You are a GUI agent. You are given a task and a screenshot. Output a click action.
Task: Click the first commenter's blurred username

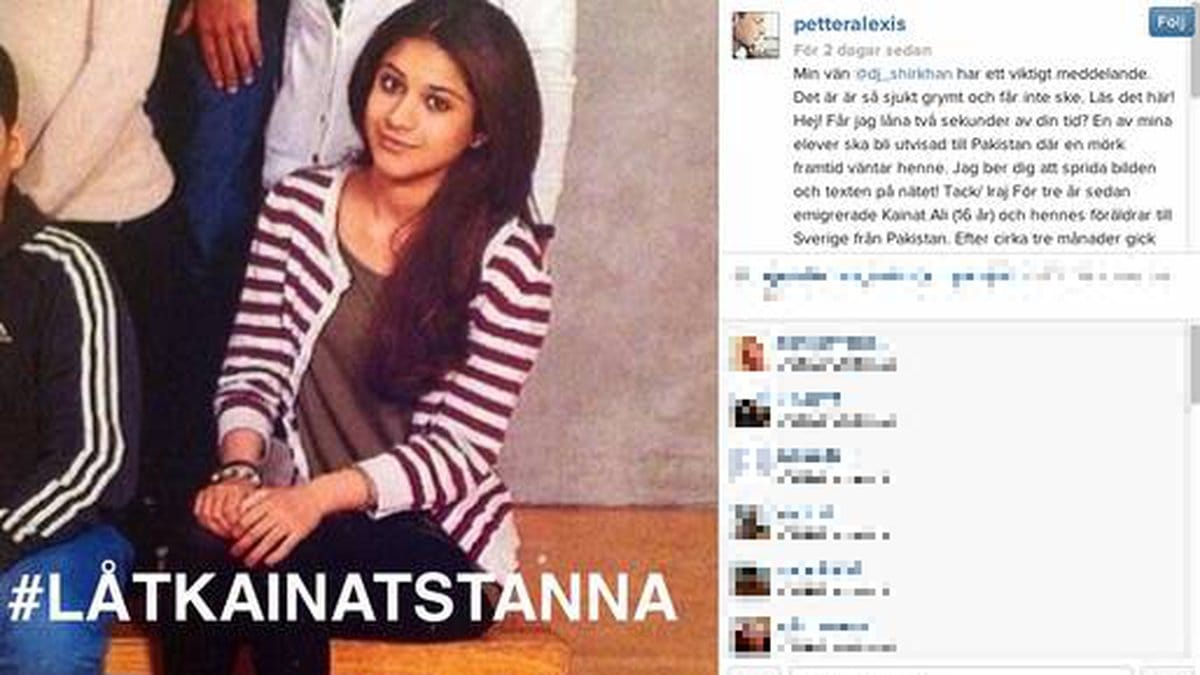[830, 342]
